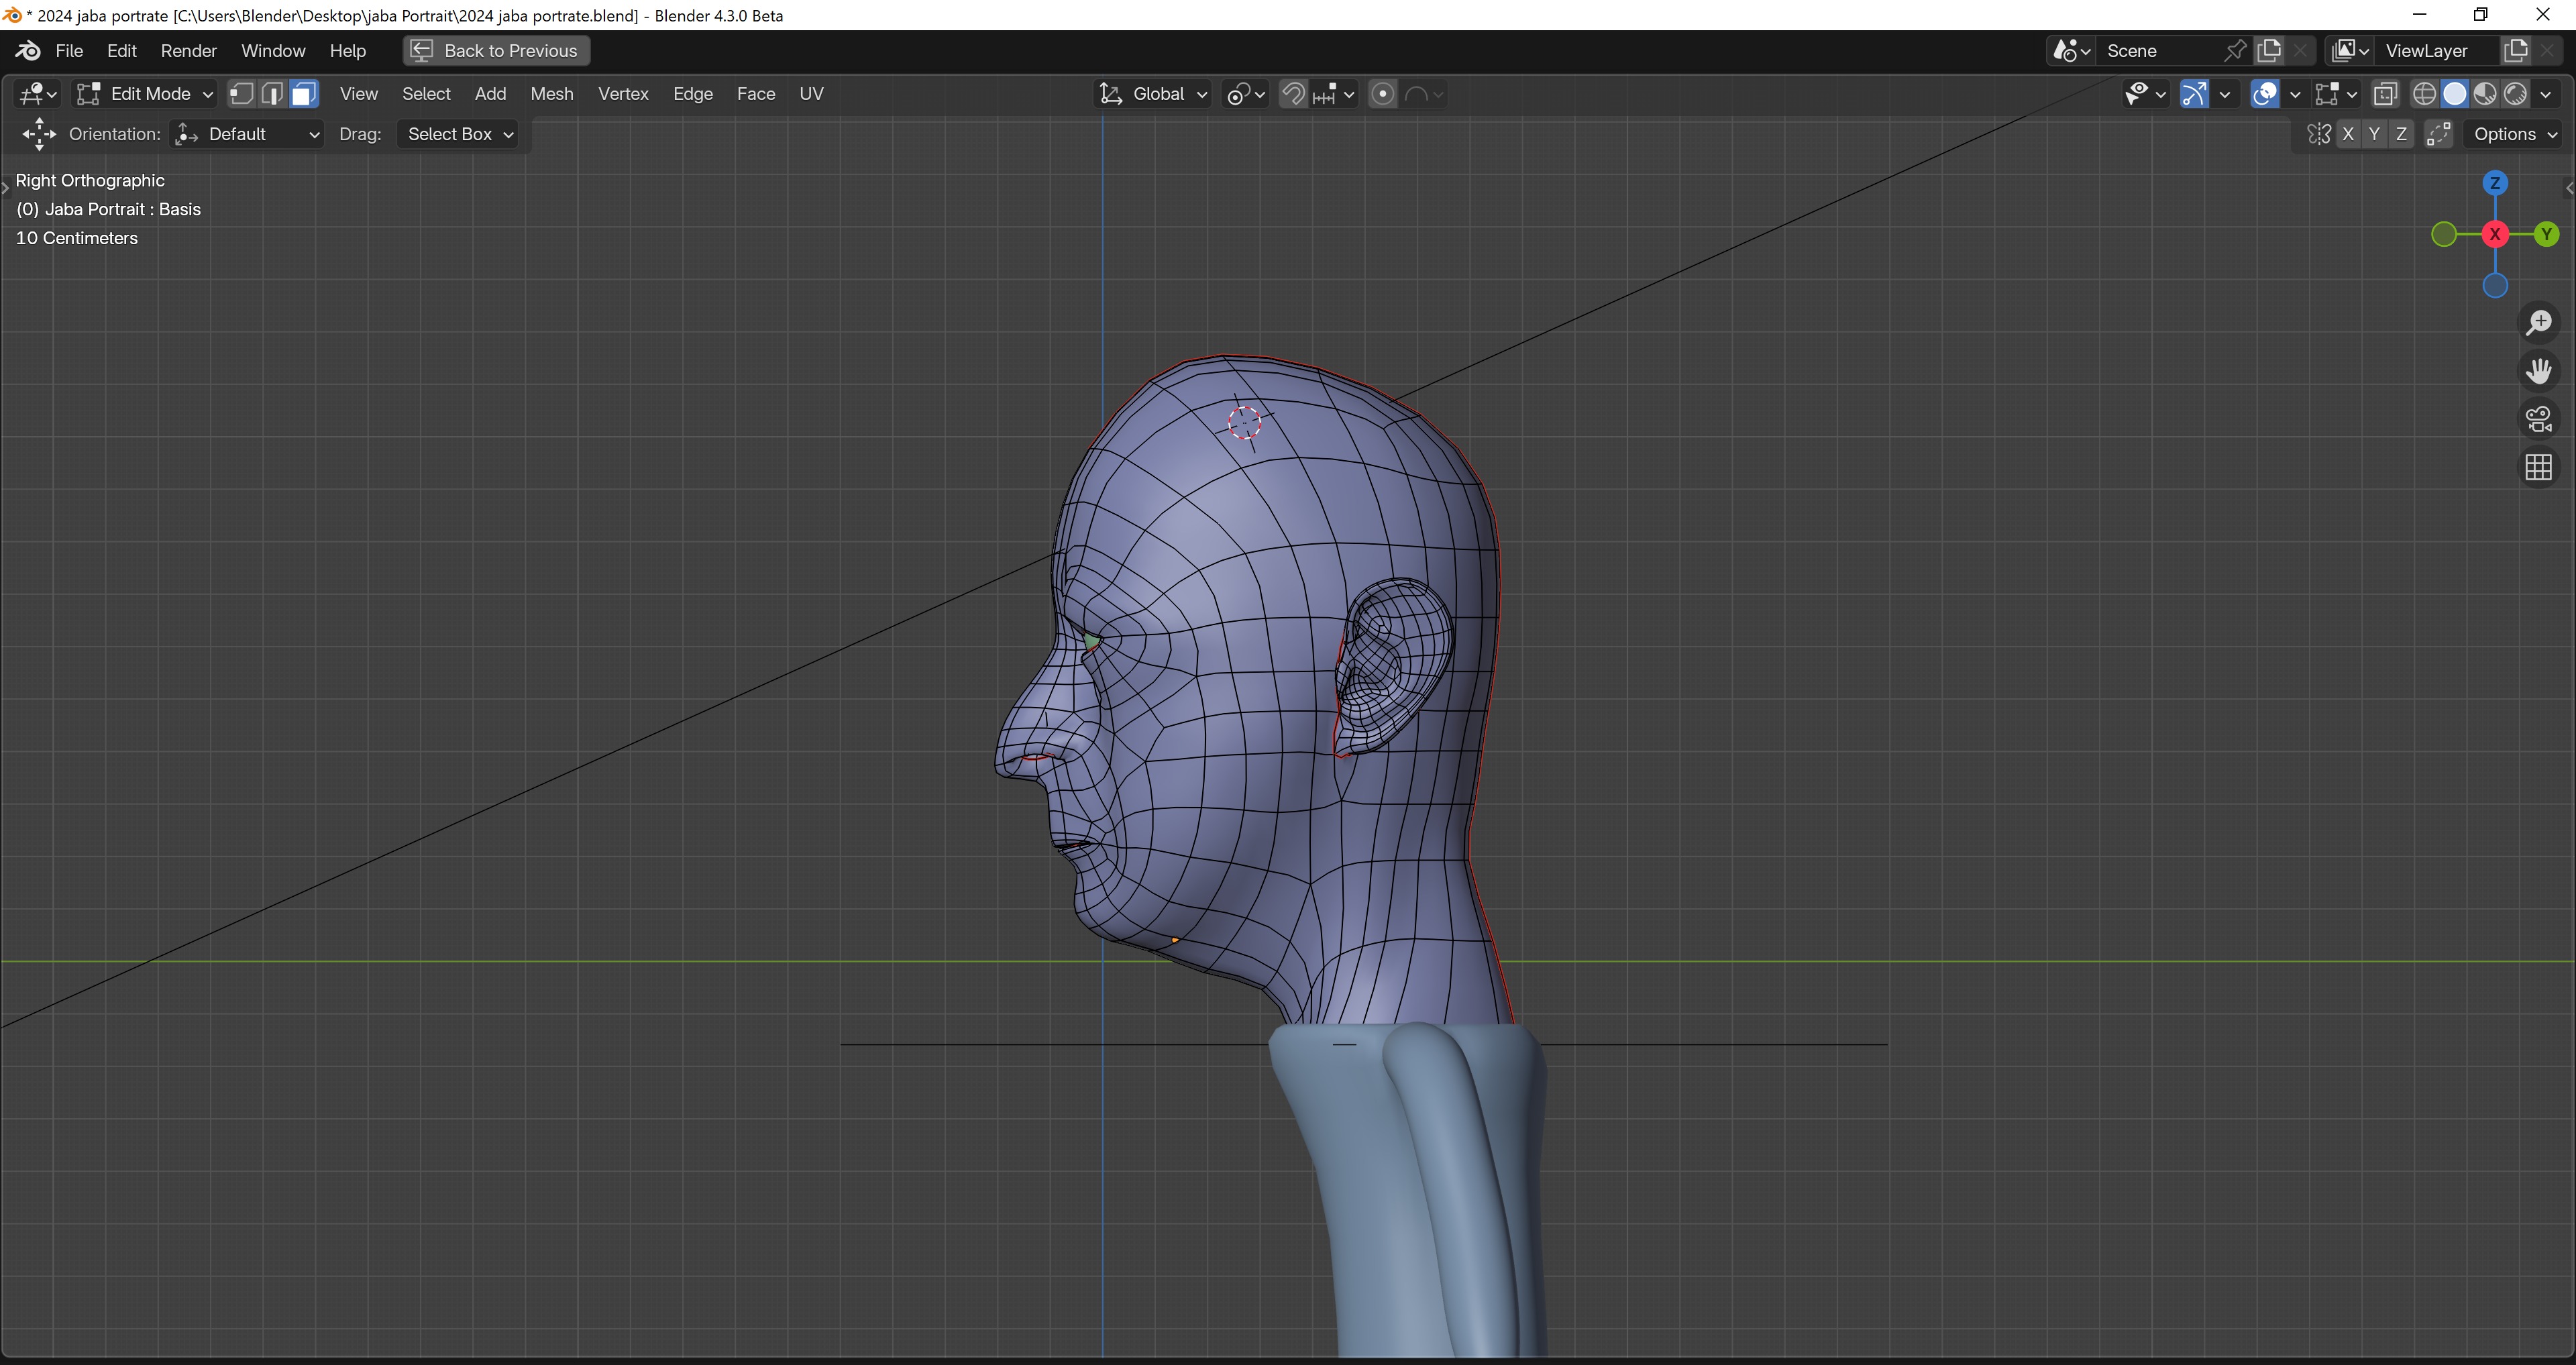The image size is (2576, 1365).
Task: Open the Edge menu
Action: pyautogui.click(x=692, y=93)
